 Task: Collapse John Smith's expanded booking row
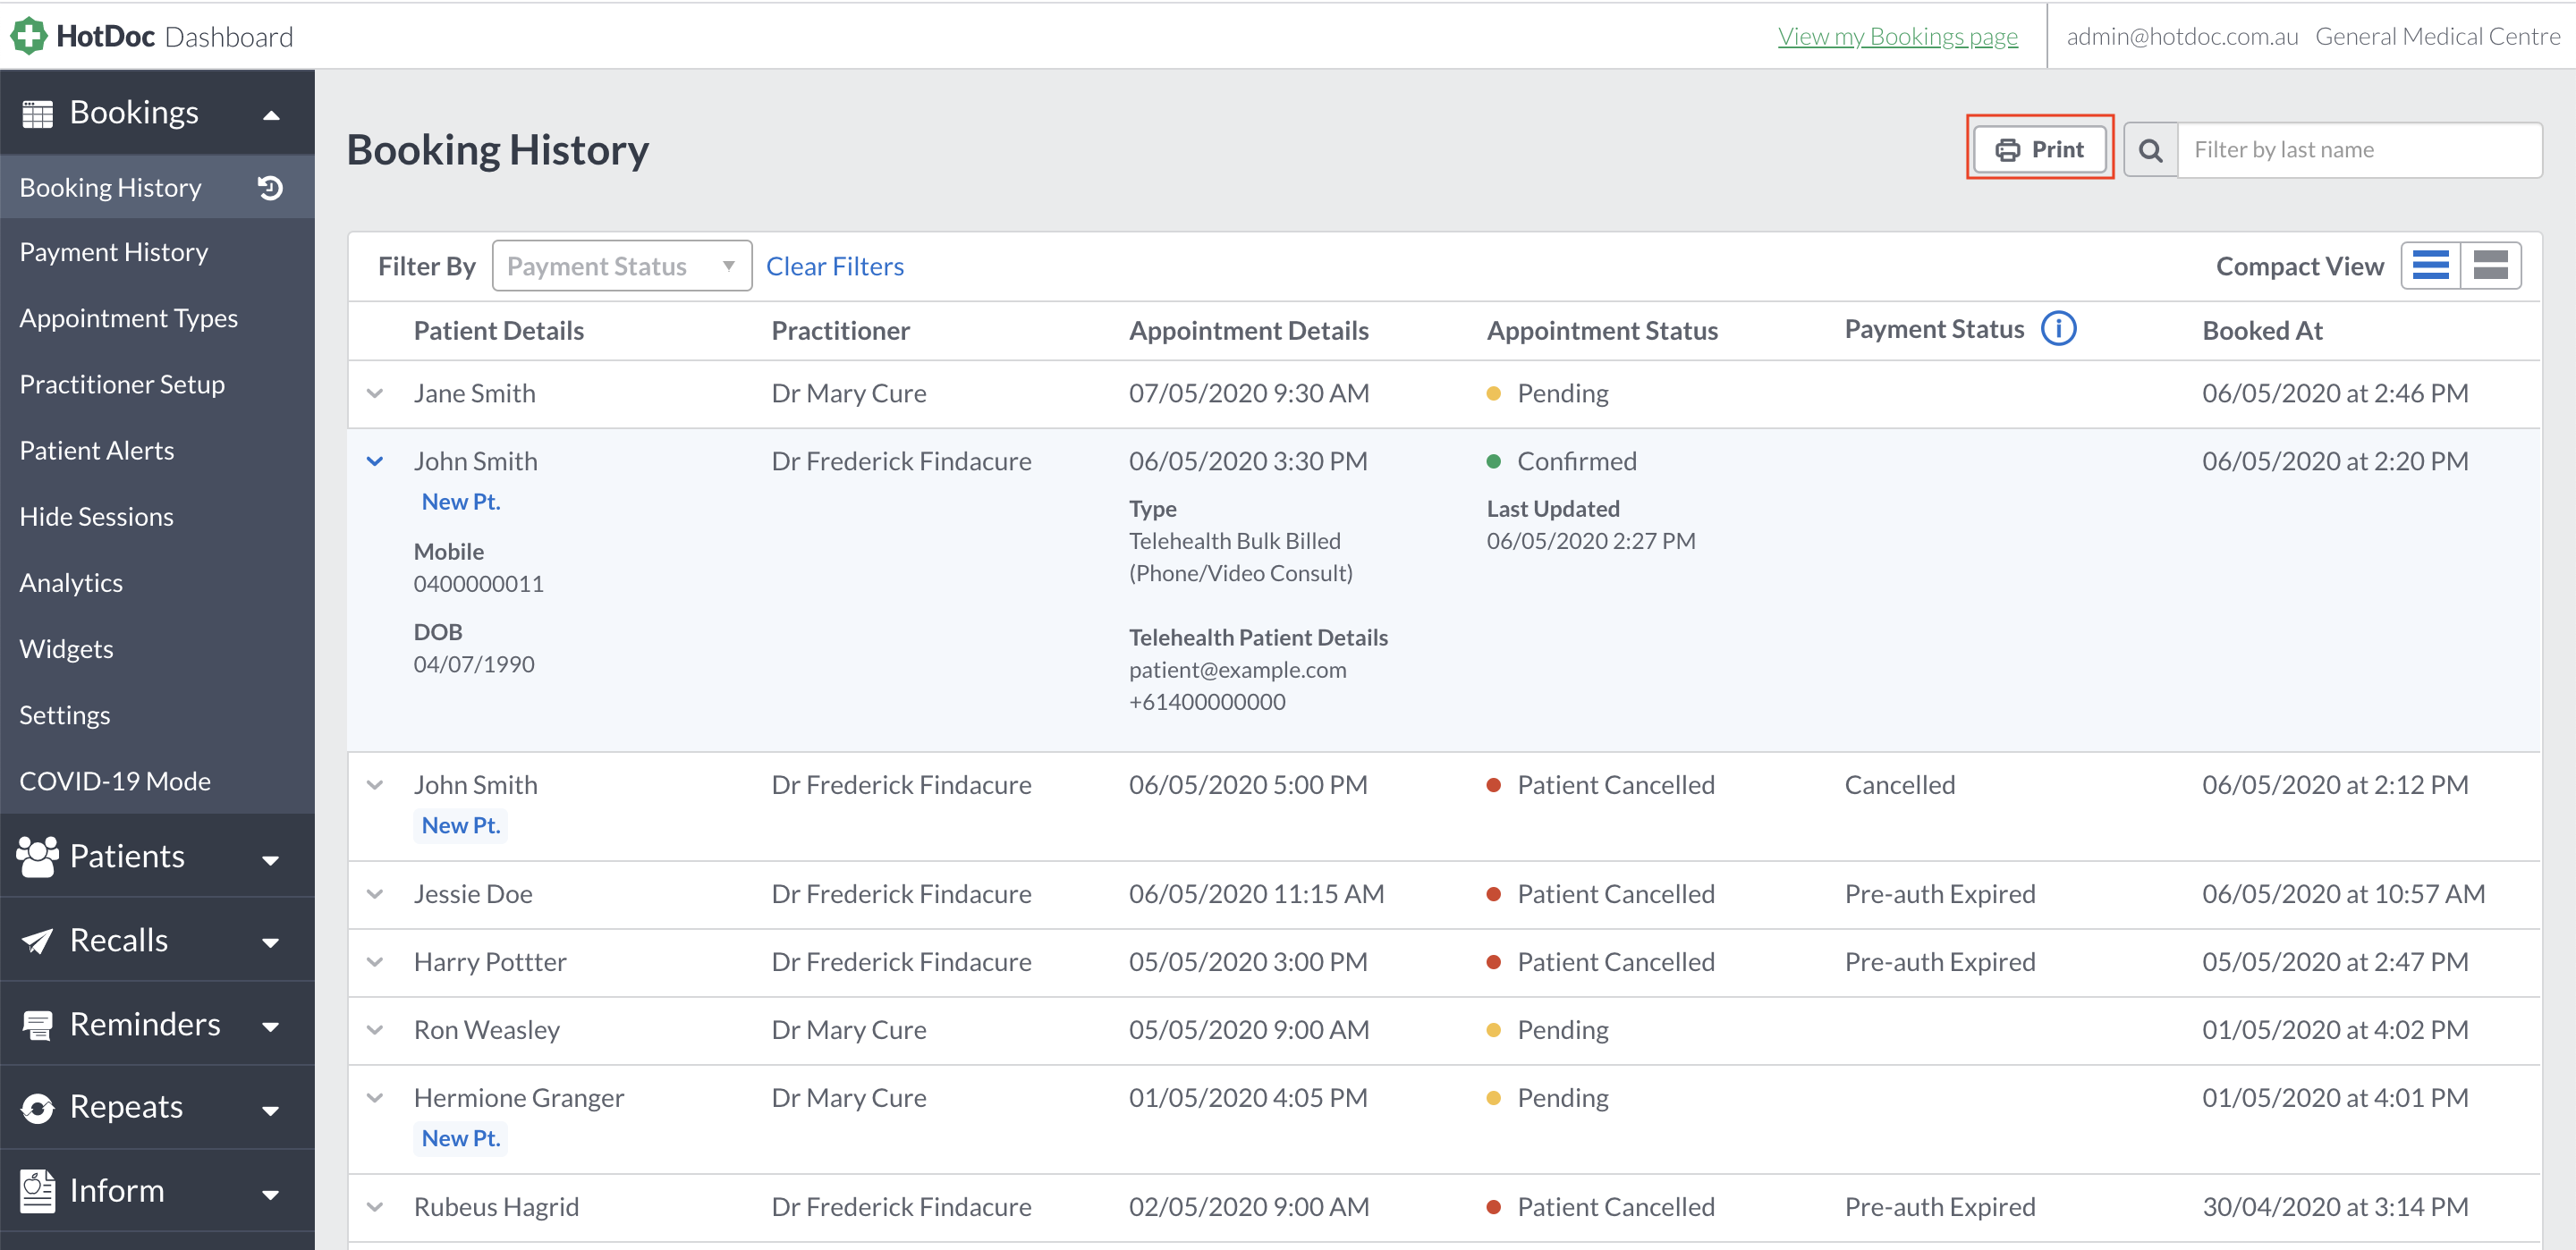[x=375, y=461]
